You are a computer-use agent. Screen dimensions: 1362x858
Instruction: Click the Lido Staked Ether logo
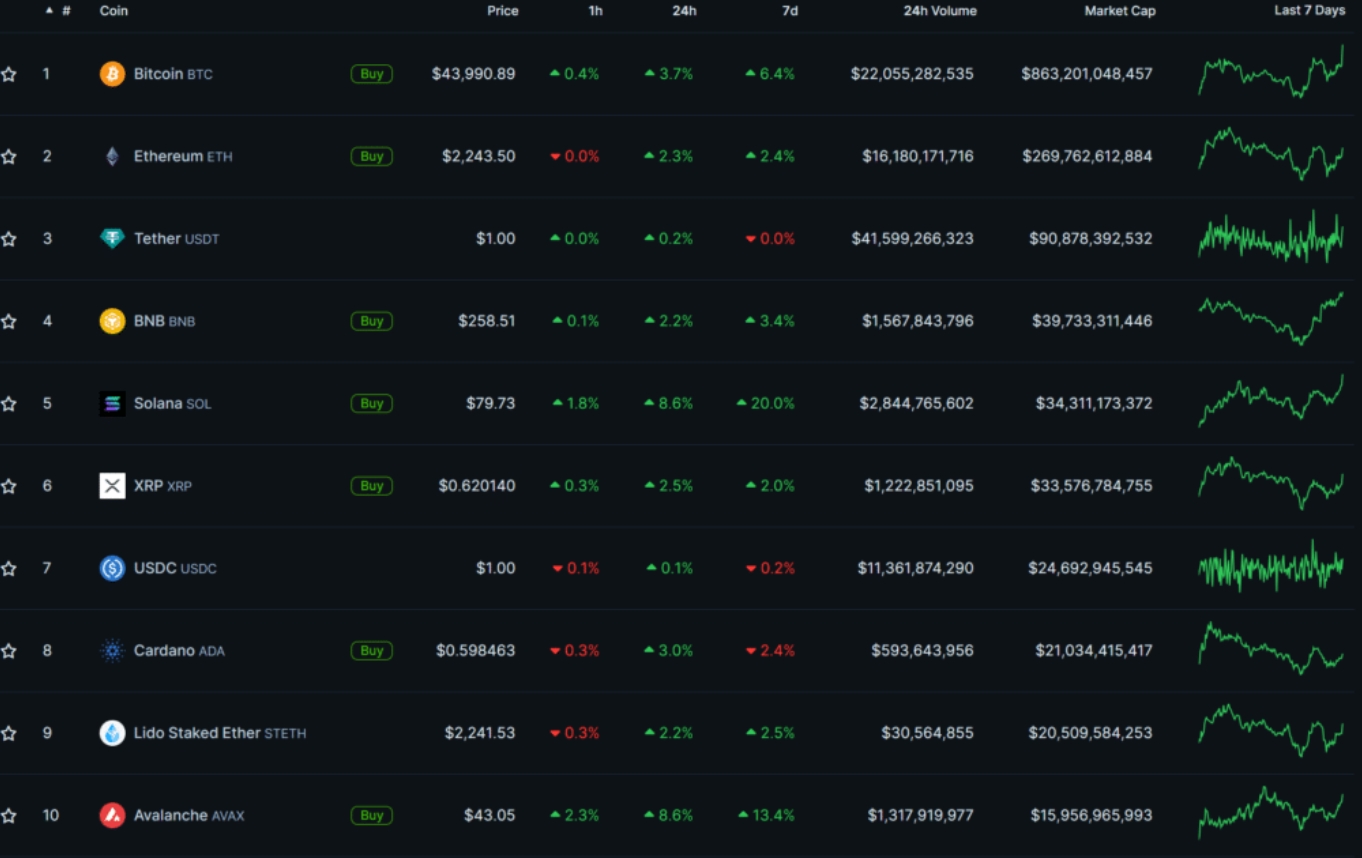click(x=112, y=733)
